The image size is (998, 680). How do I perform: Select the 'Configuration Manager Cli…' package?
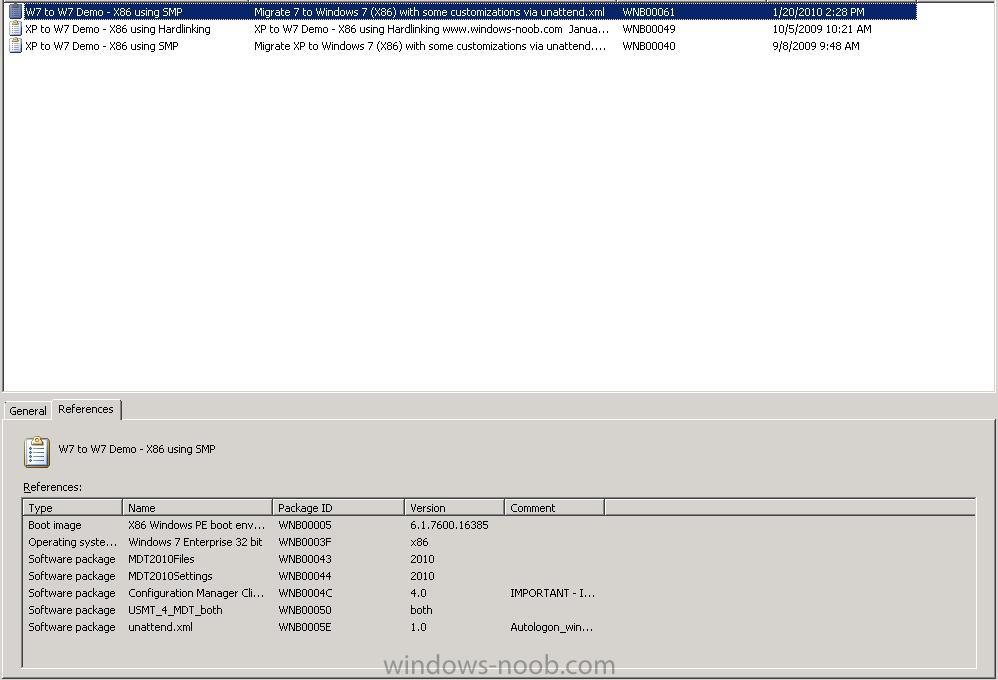[195, 593]
